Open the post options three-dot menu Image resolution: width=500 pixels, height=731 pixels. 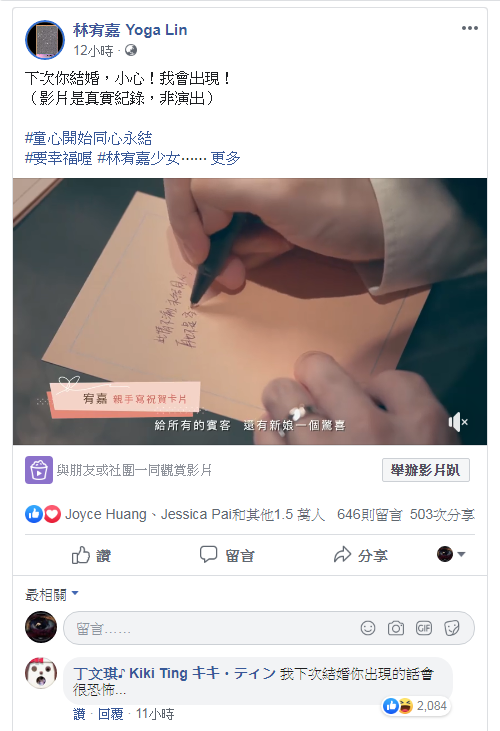[x=469, y=28]
